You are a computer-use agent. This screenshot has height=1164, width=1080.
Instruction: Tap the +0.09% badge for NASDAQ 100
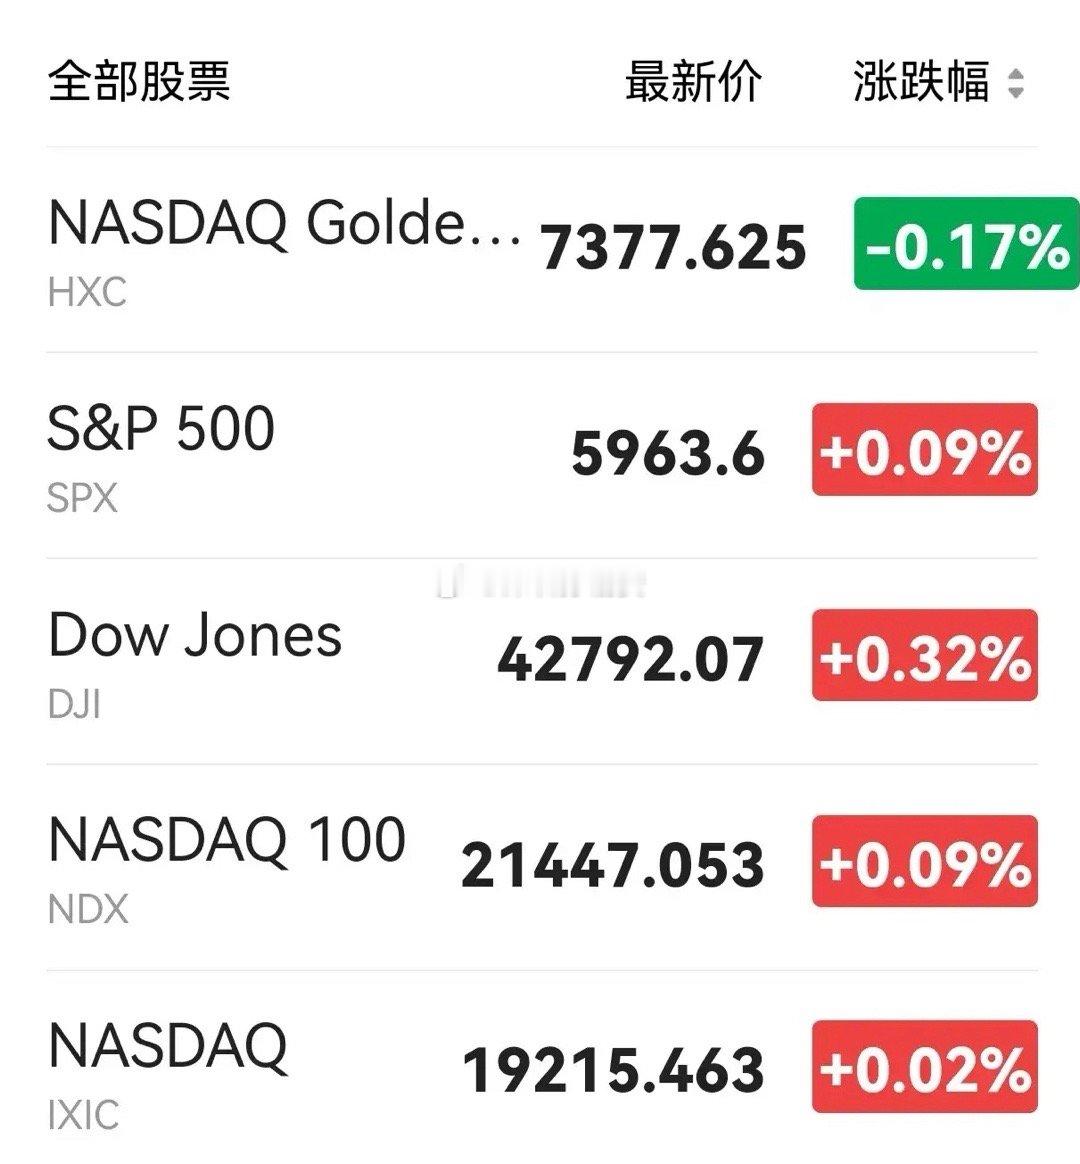[925, 860]
